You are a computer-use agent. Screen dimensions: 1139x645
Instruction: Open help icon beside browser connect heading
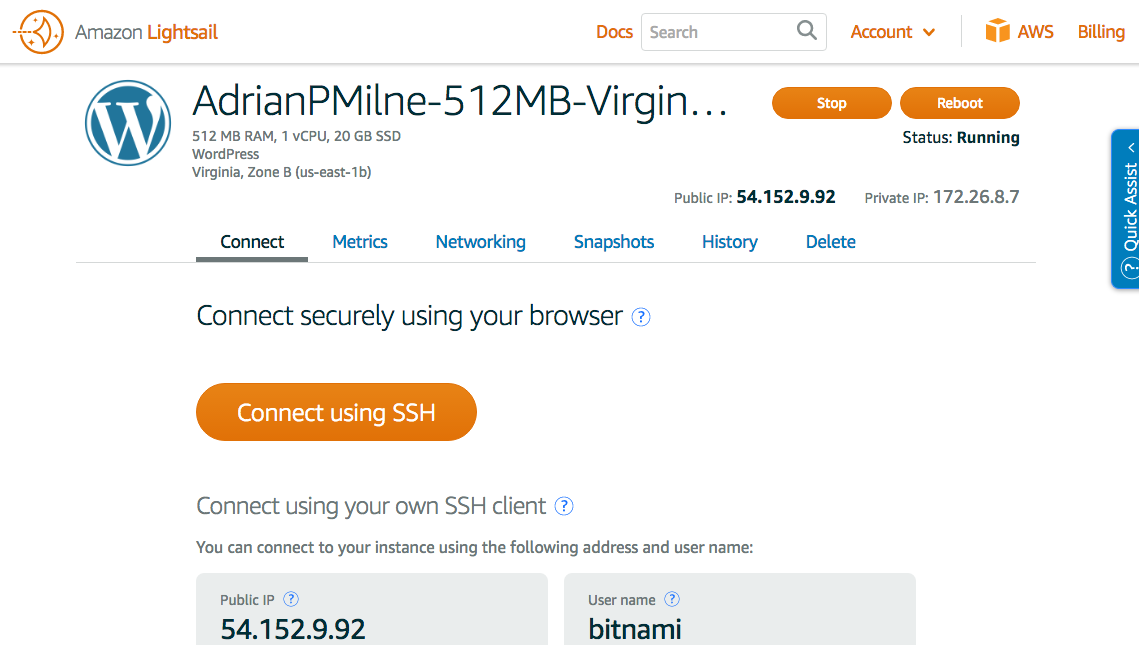coord(642,317)
